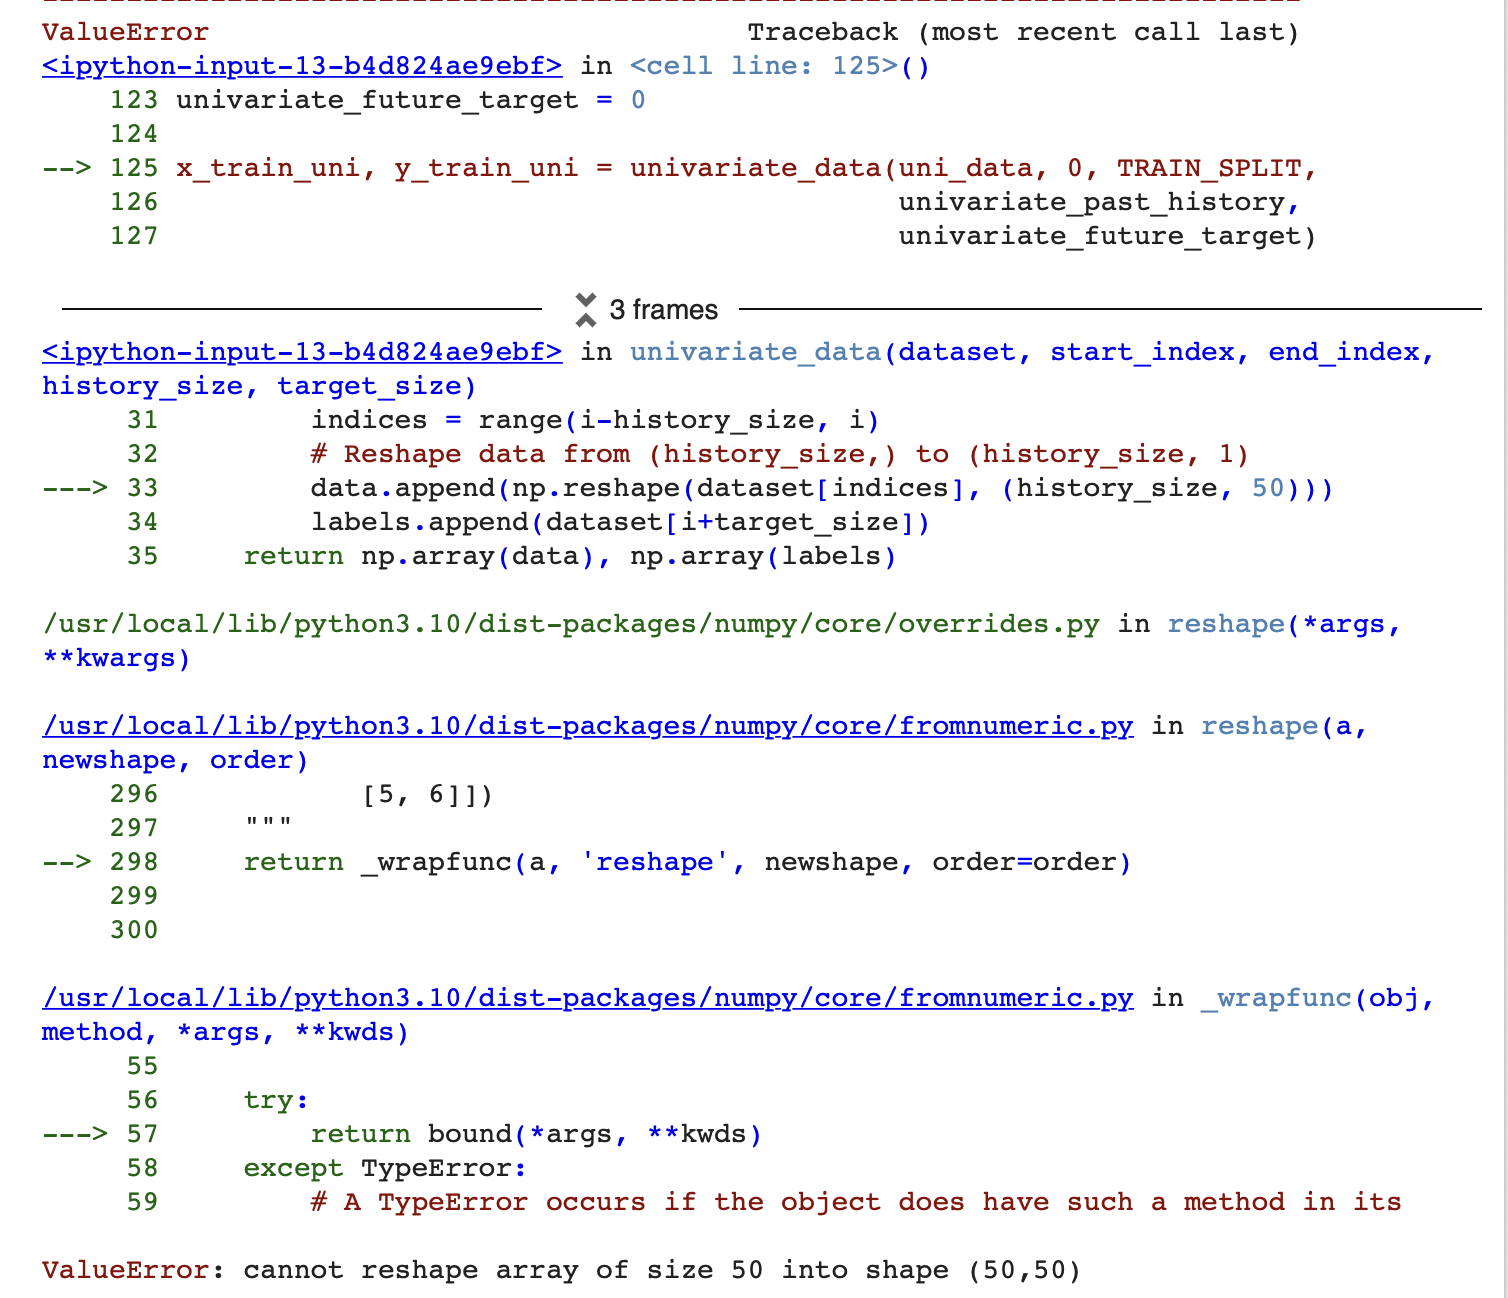The width and height of the screenshot is (1508, 1298).
Task: Click the Reshape data comment on line 32
Action: click(780, 454)
